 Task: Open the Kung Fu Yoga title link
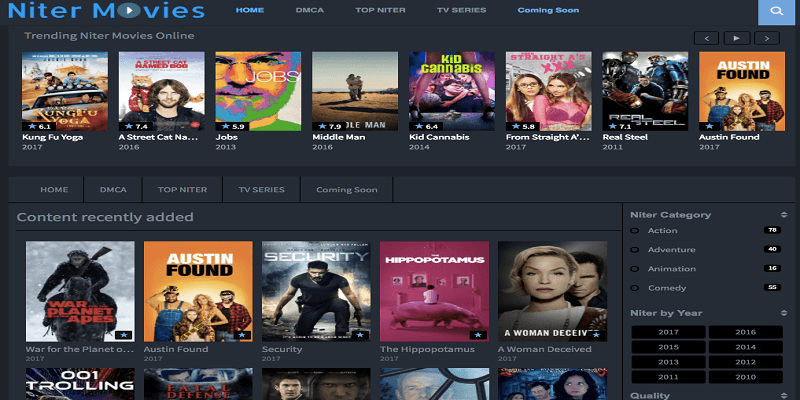(x=53, y=137)
